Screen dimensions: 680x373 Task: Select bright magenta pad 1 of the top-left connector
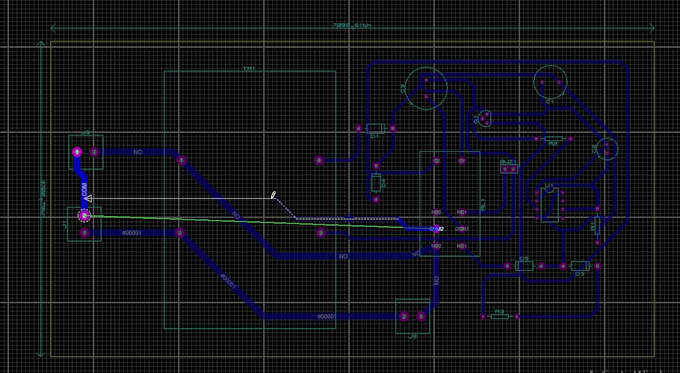tap(77, 152)
